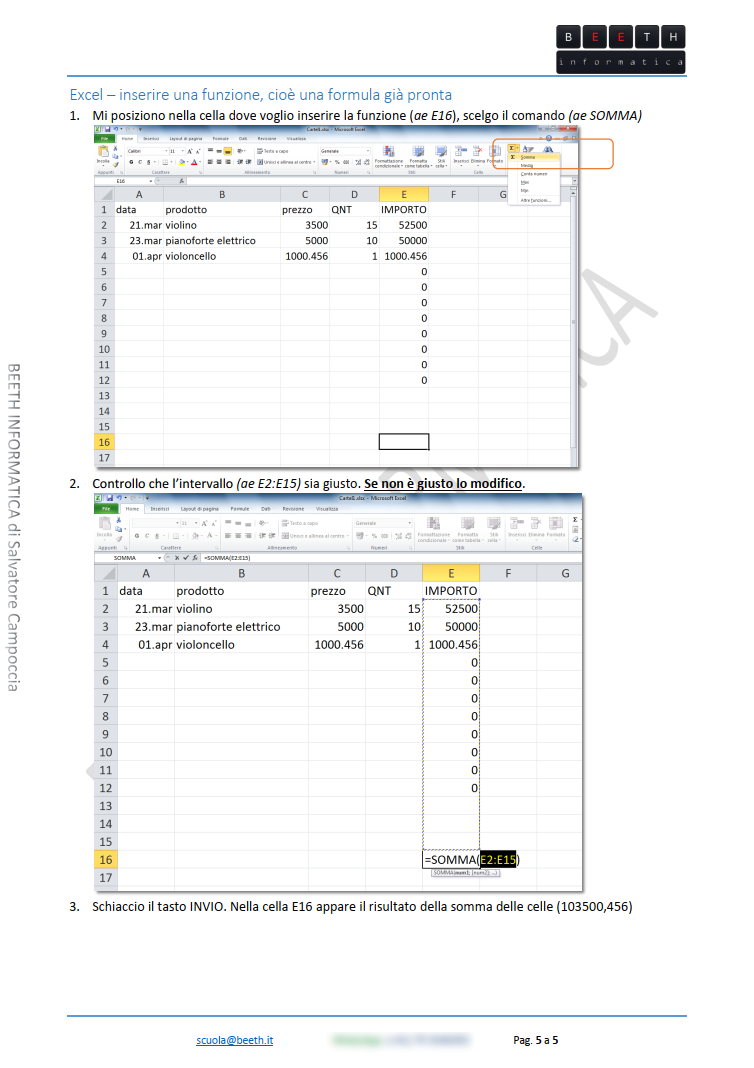Click cell 1000.456 in column C of upper sheet
The height and width of the screenshot is (1068, 754).
(305, 256)
